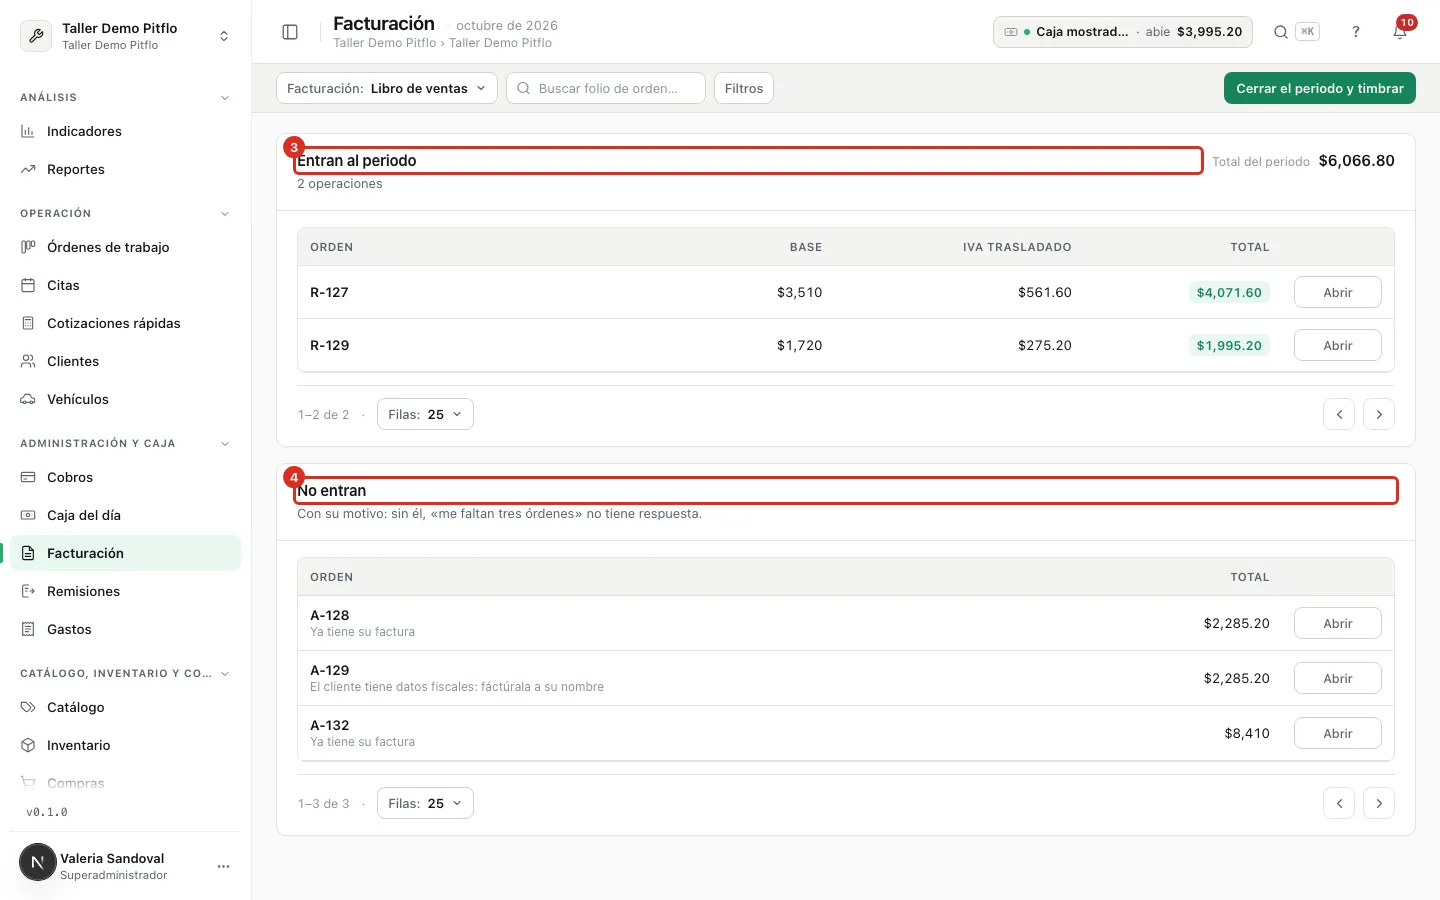
Task: Open Filas dropdown in Entran al periodo table
Action: coord(425,414)
